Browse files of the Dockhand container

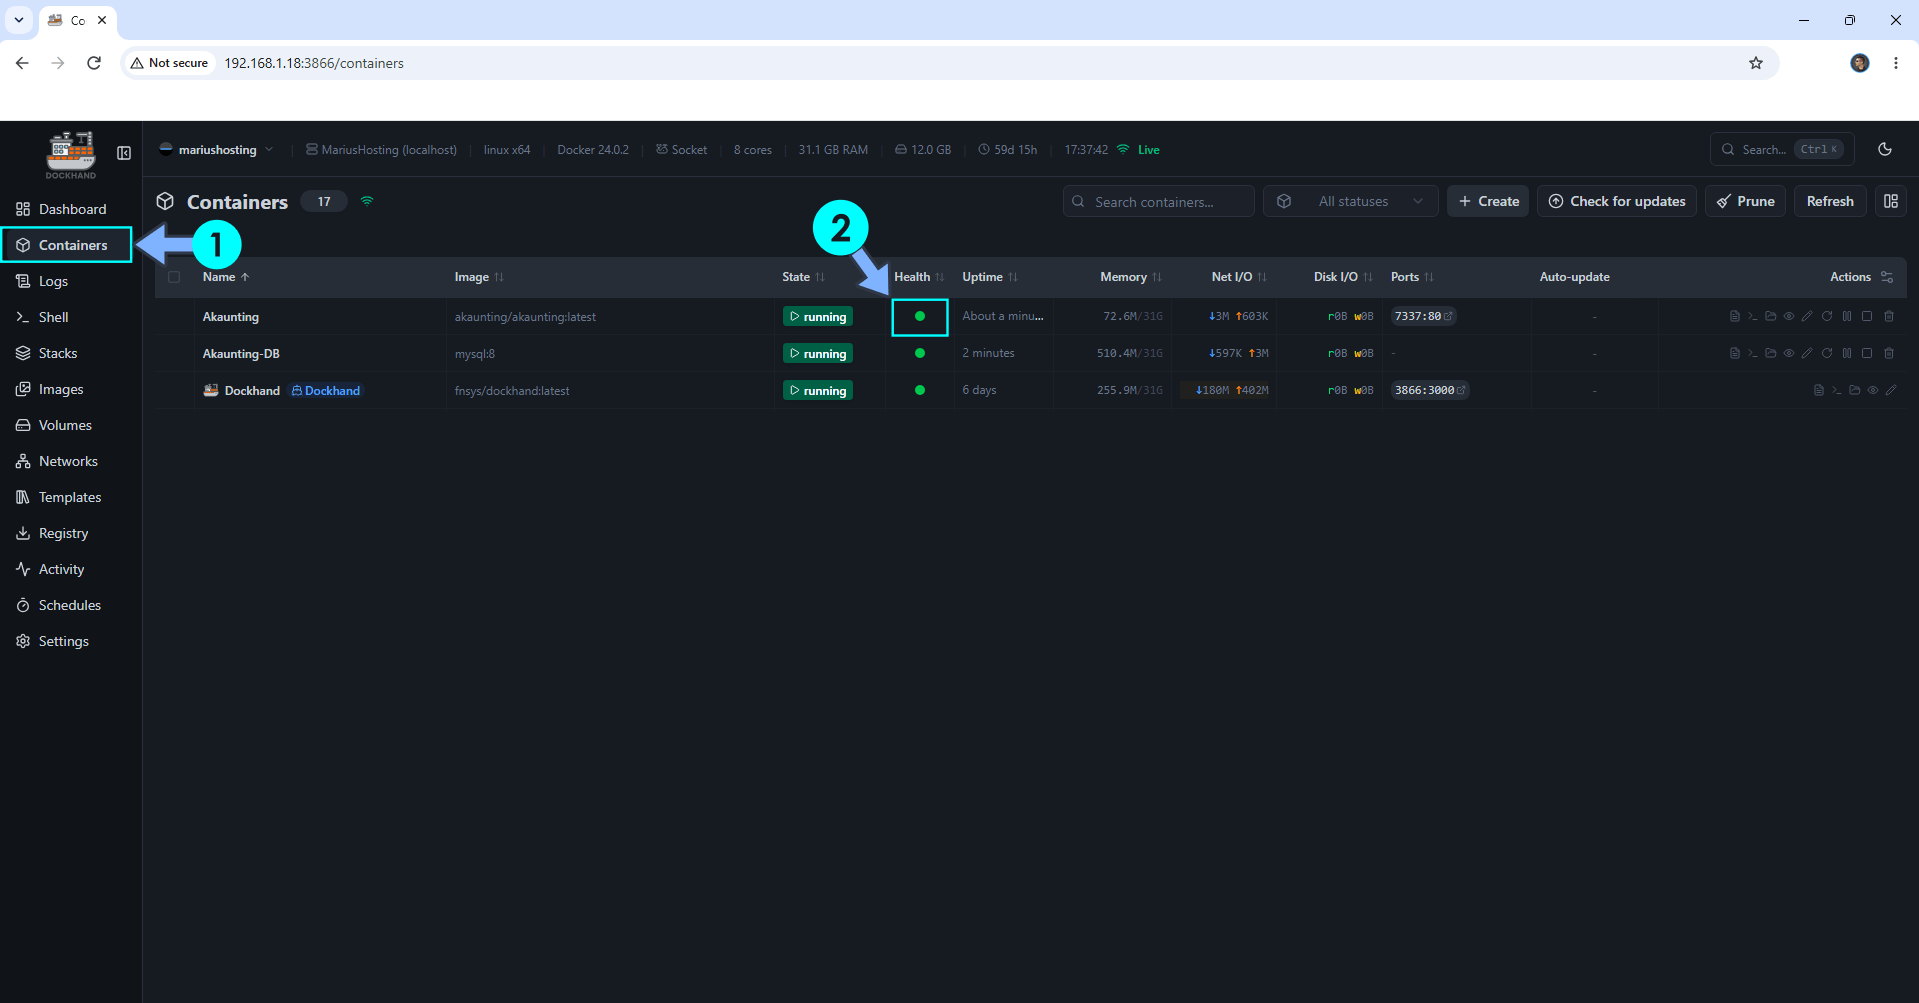tap(1854, 390)
